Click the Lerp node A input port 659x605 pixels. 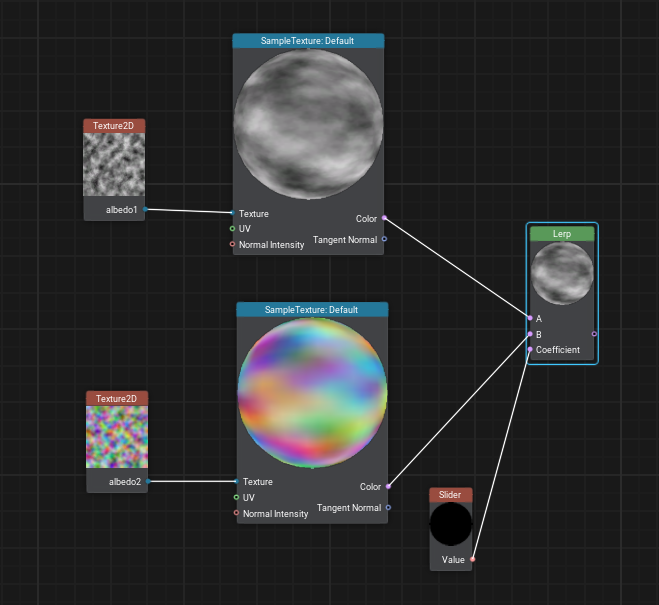[x=530, y=318]
